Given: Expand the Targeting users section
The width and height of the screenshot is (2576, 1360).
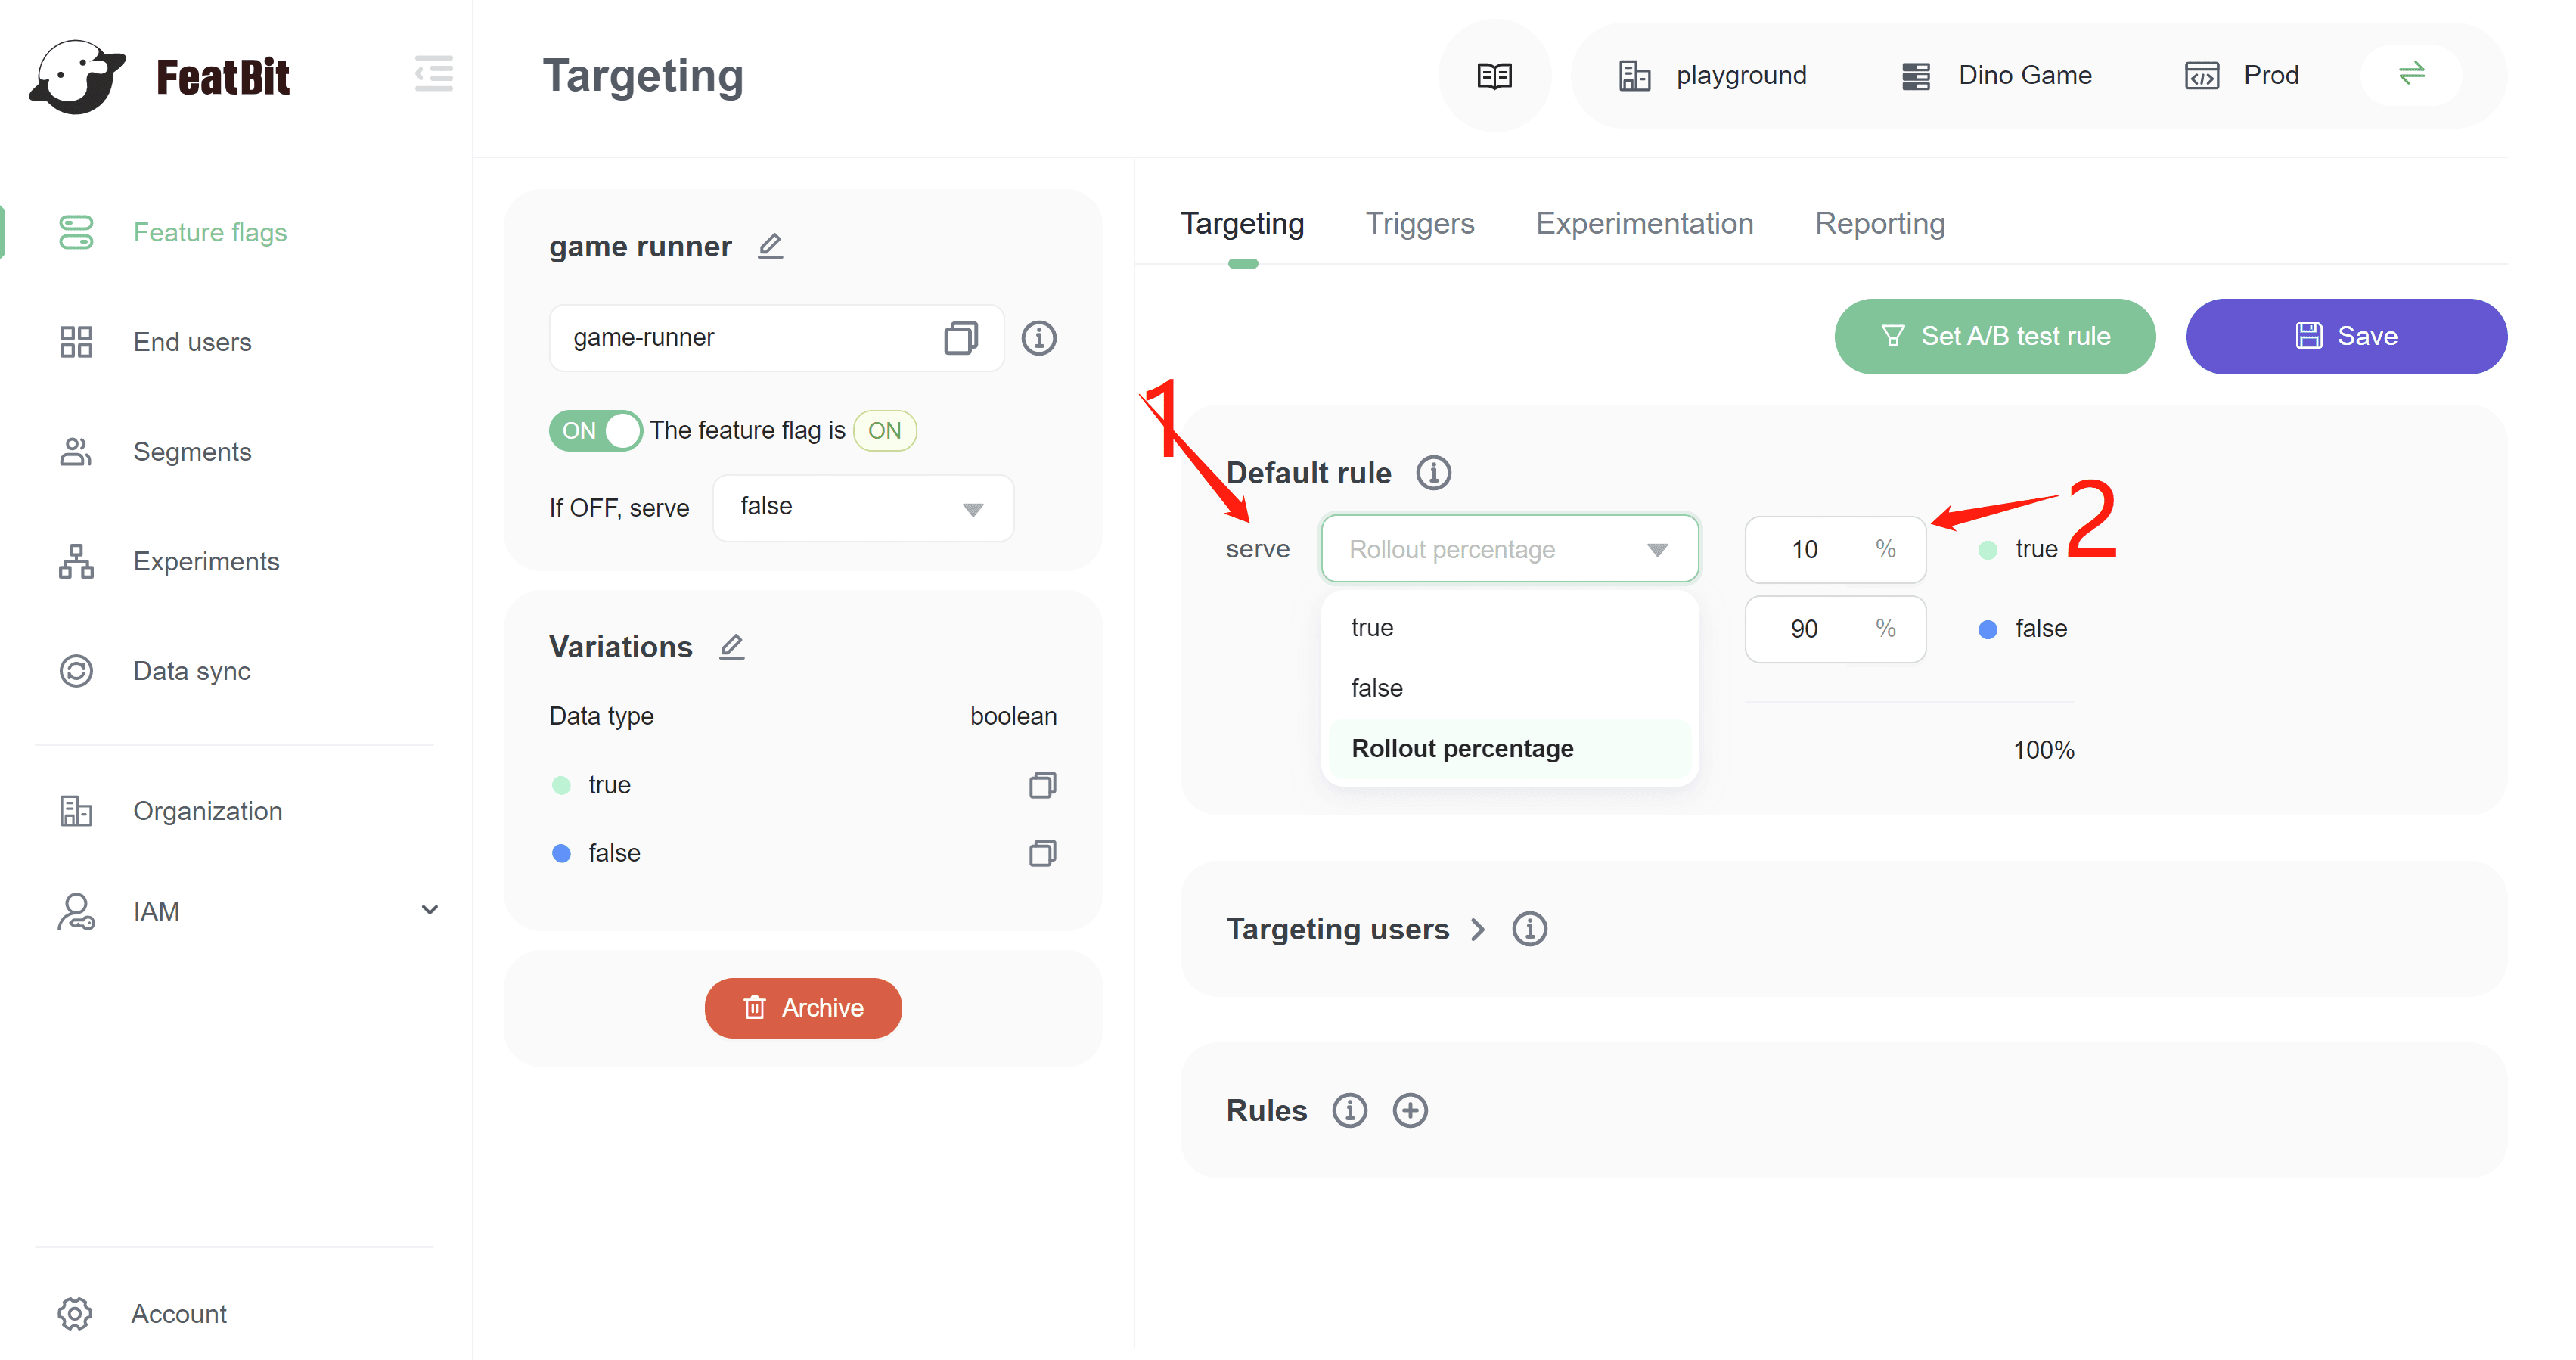Looking at the screenshot, I should (x=1477, y=929).
